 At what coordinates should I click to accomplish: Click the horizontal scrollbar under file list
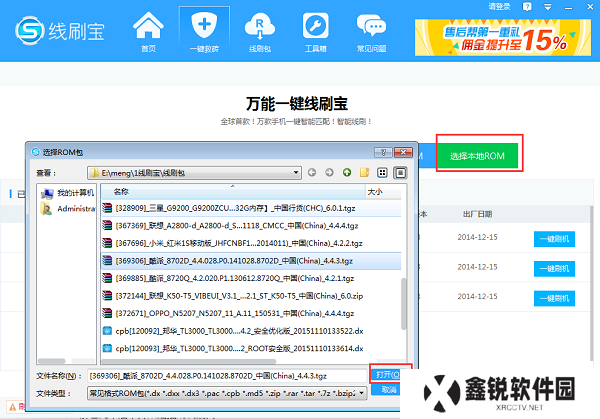[x=189, y=361]
